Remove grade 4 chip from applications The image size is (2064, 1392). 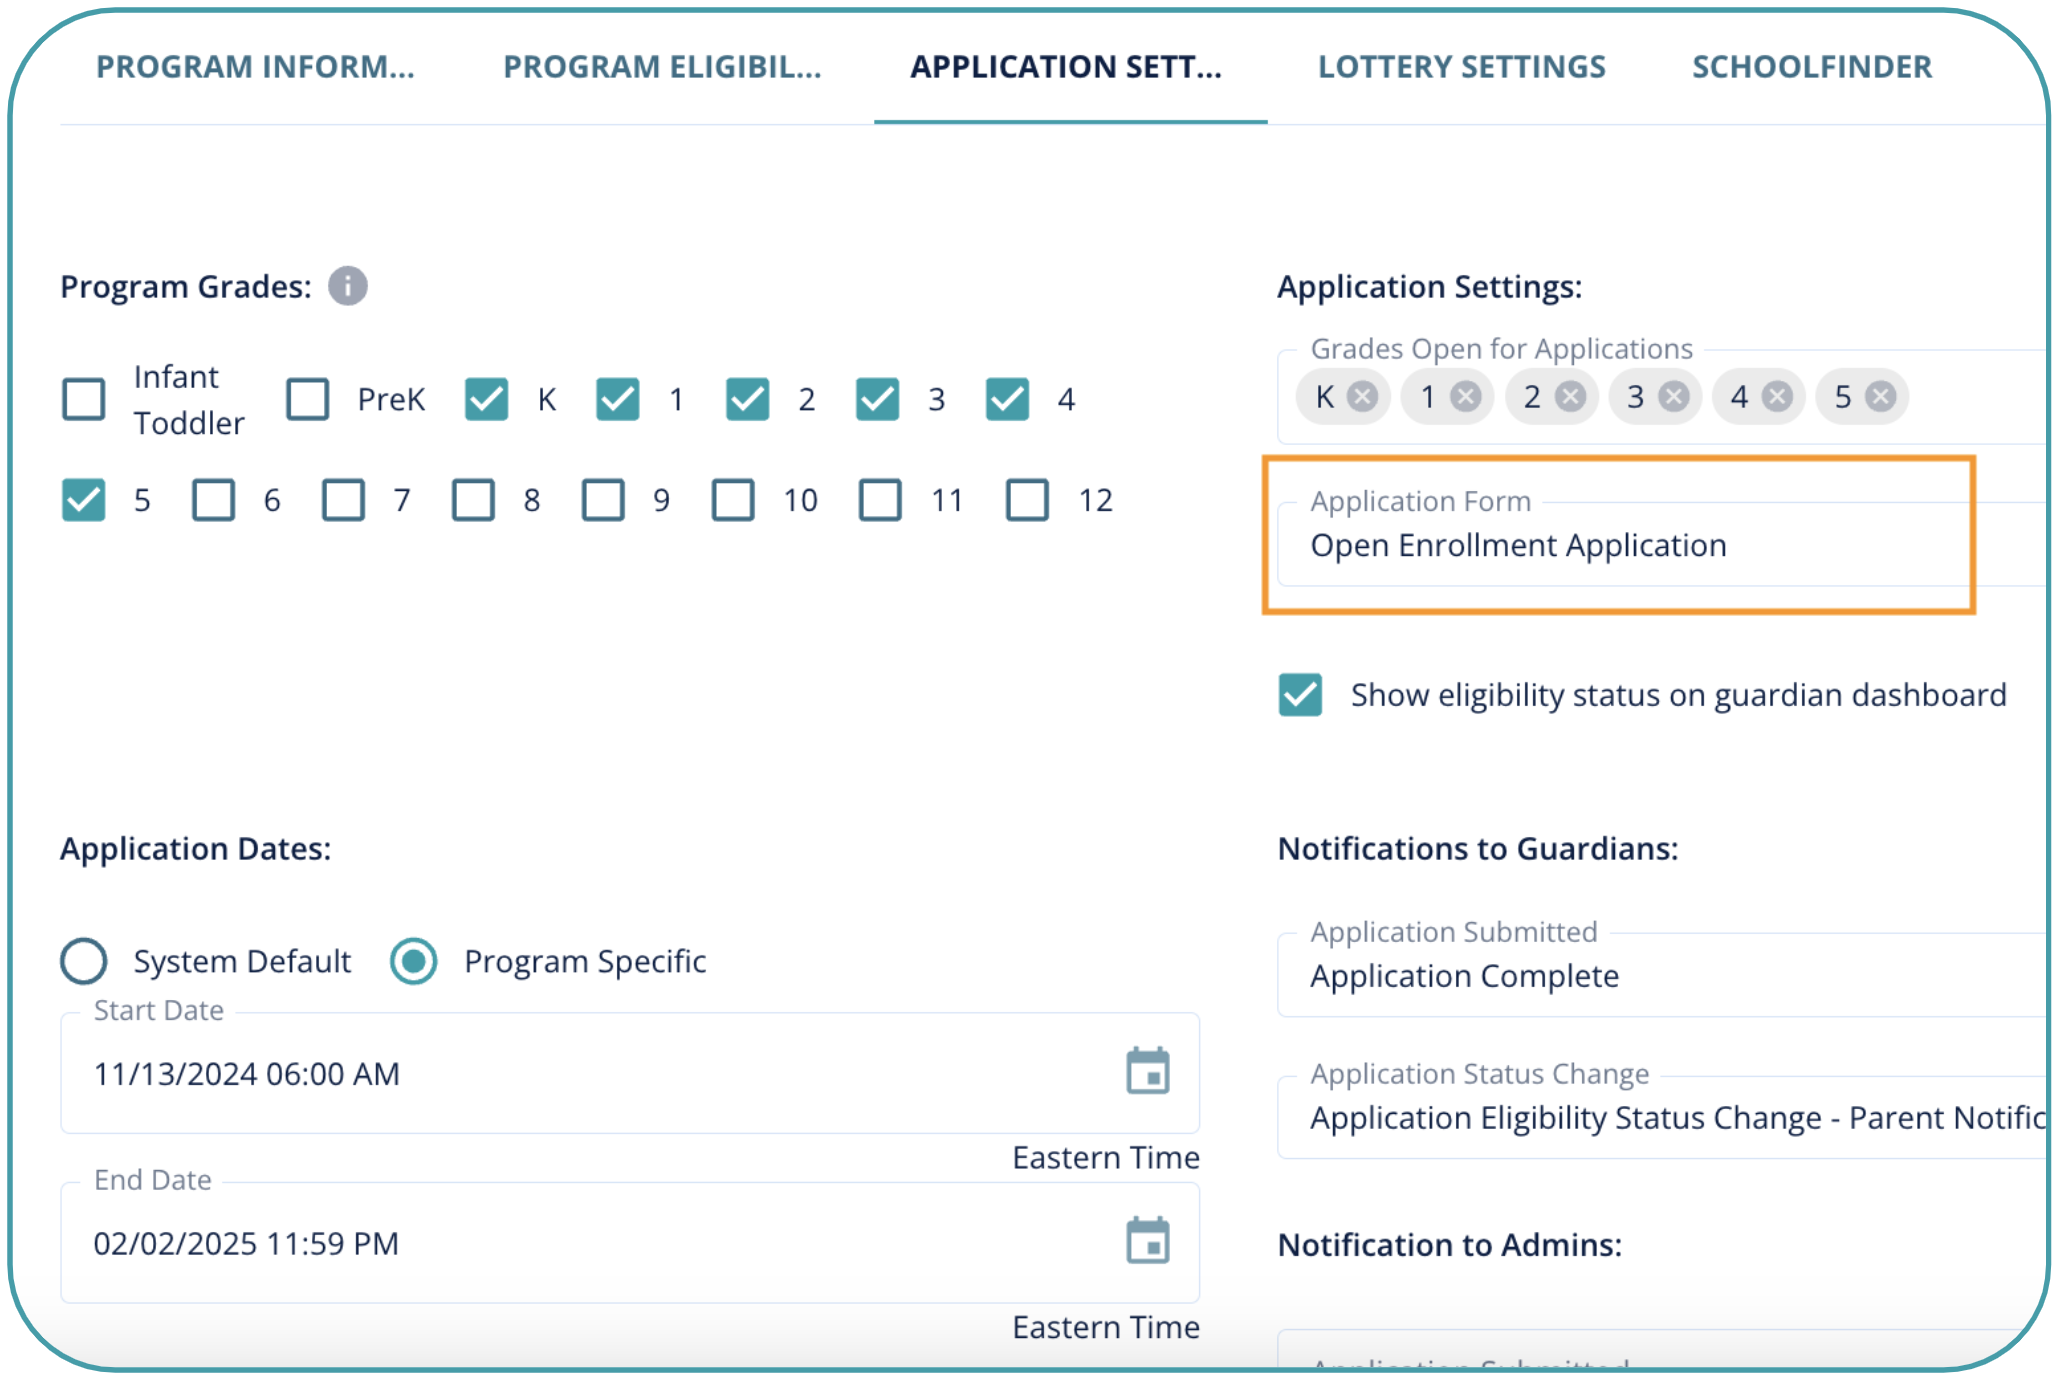[1777, 397]
